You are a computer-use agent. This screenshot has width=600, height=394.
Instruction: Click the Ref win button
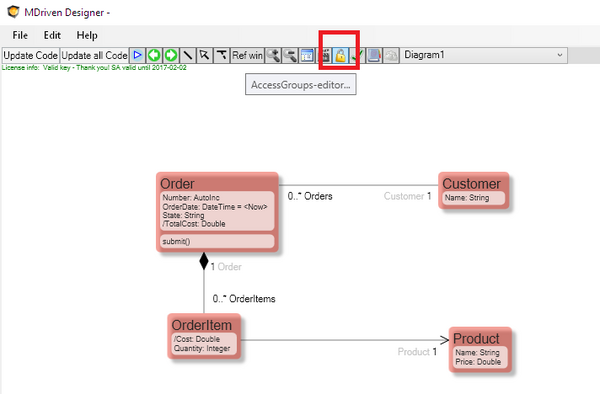[x=247, y=55]
